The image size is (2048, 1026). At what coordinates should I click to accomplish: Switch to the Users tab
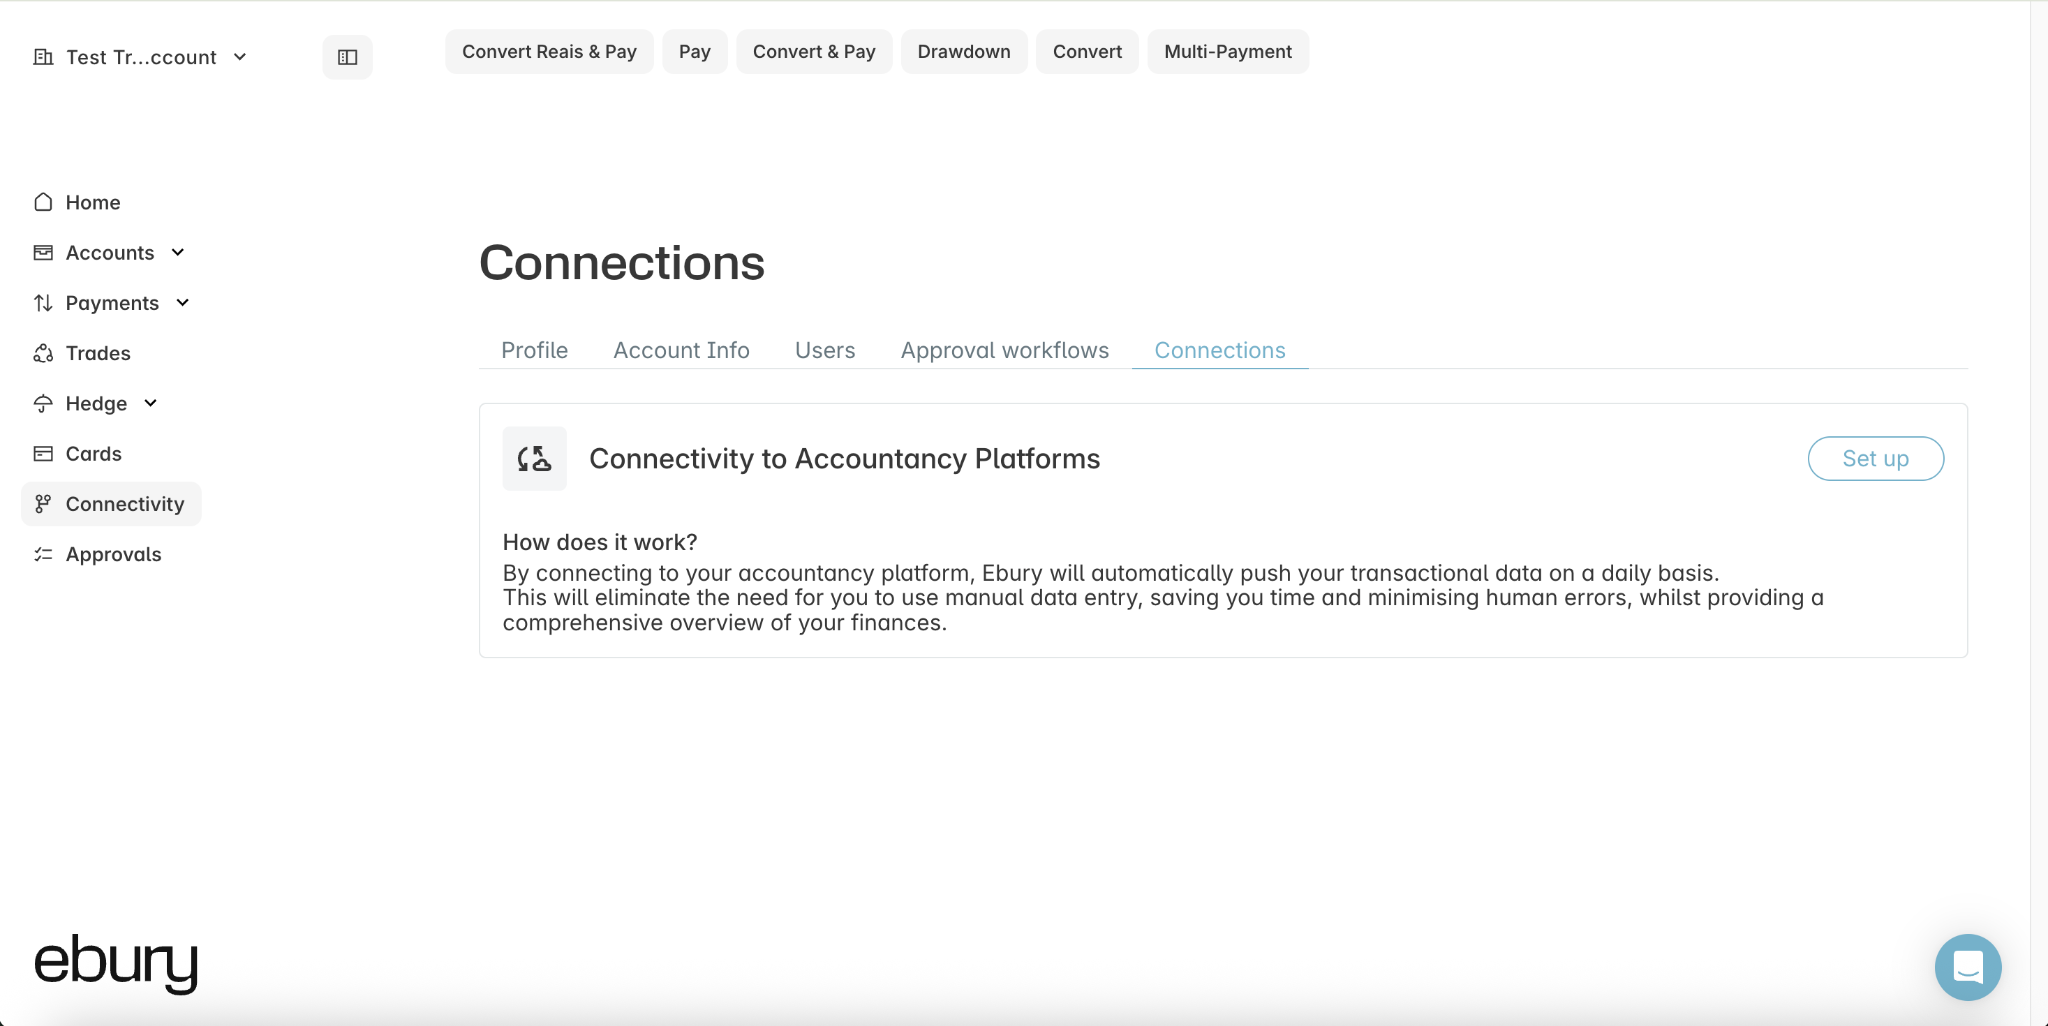(825, 350)
